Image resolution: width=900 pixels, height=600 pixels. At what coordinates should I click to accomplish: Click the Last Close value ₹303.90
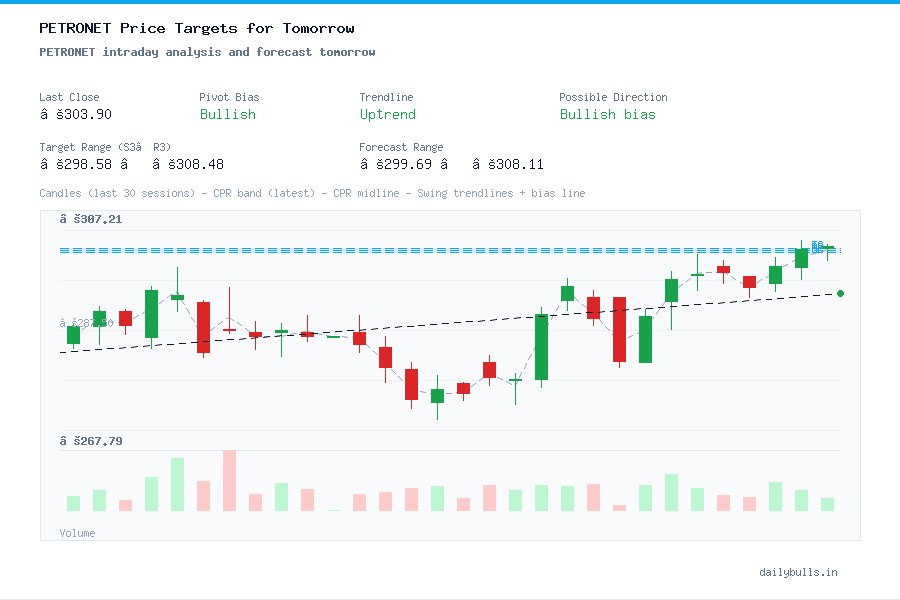point(76,114)
